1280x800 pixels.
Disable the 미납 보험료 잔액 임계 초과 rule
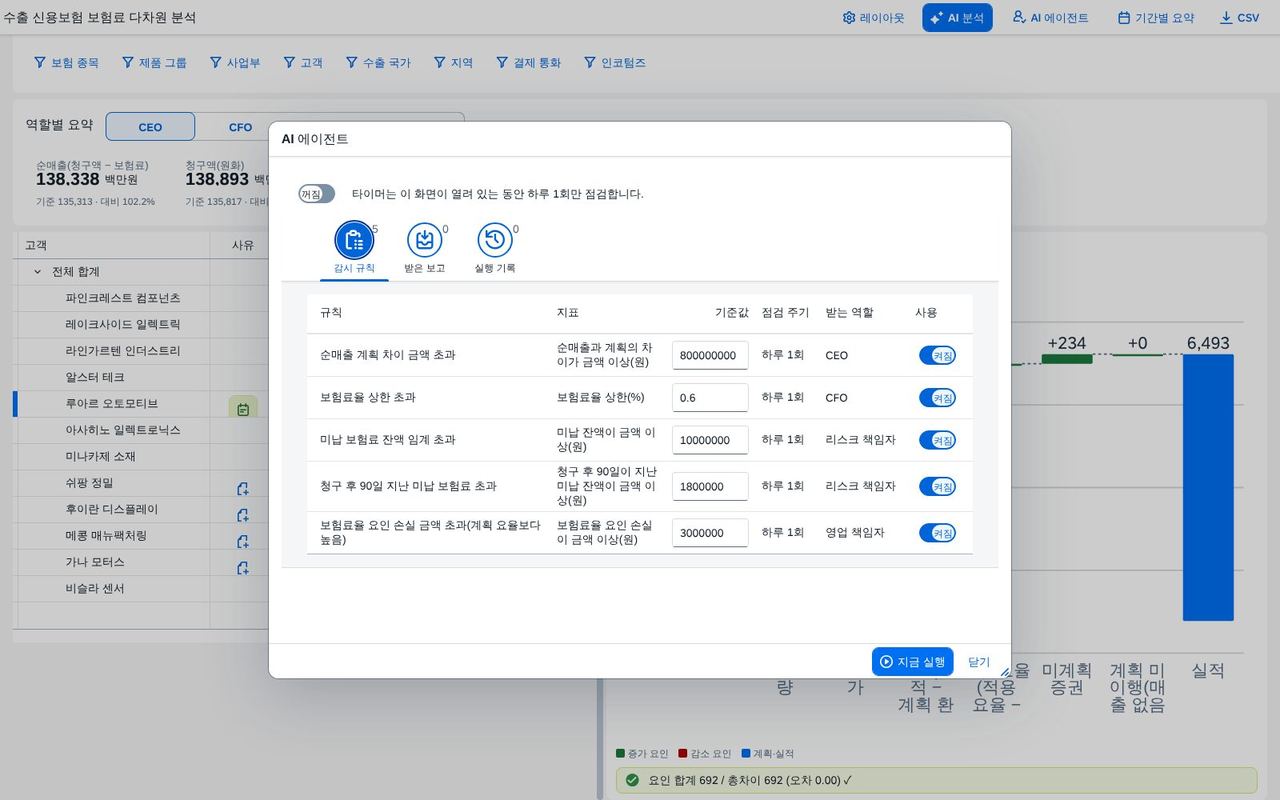(x=937, y=440)
